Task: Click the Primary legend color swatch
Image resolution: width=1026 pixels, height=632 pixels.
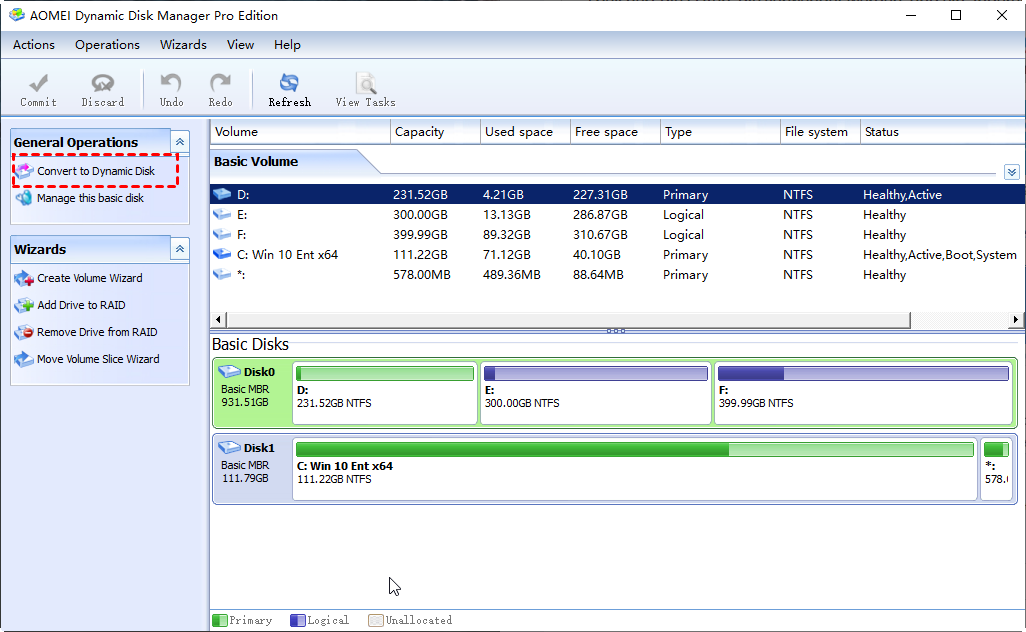Action: click(220, 620)
